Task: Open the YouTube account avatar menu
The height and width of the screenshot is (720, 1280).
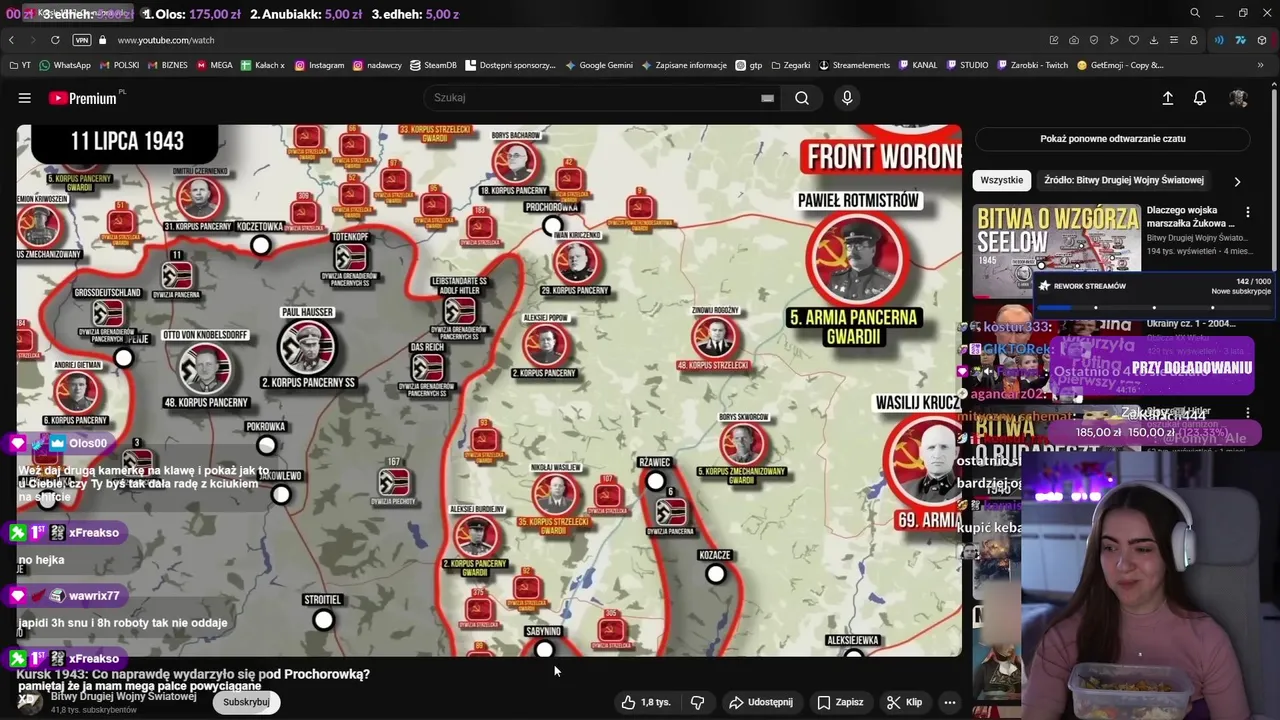Action: 1238,98
